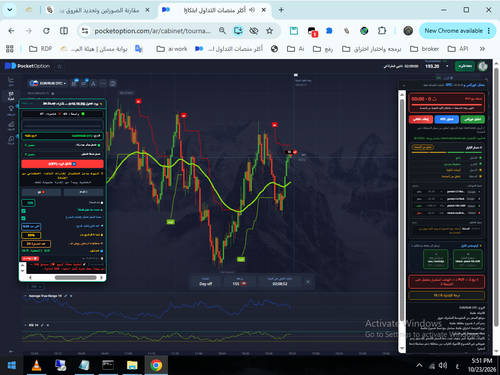Open the API bookmarks folder

pyautogui.click(x=458, y=49)
